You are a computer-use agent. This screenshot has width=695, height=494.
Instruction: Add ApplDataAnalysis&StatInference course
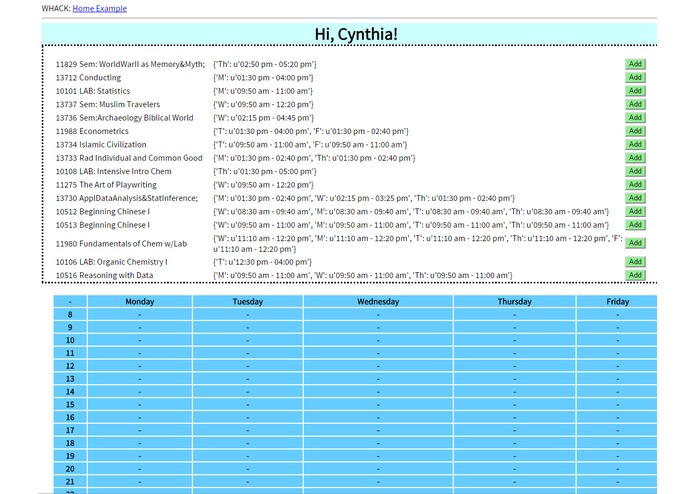[635, 198]
